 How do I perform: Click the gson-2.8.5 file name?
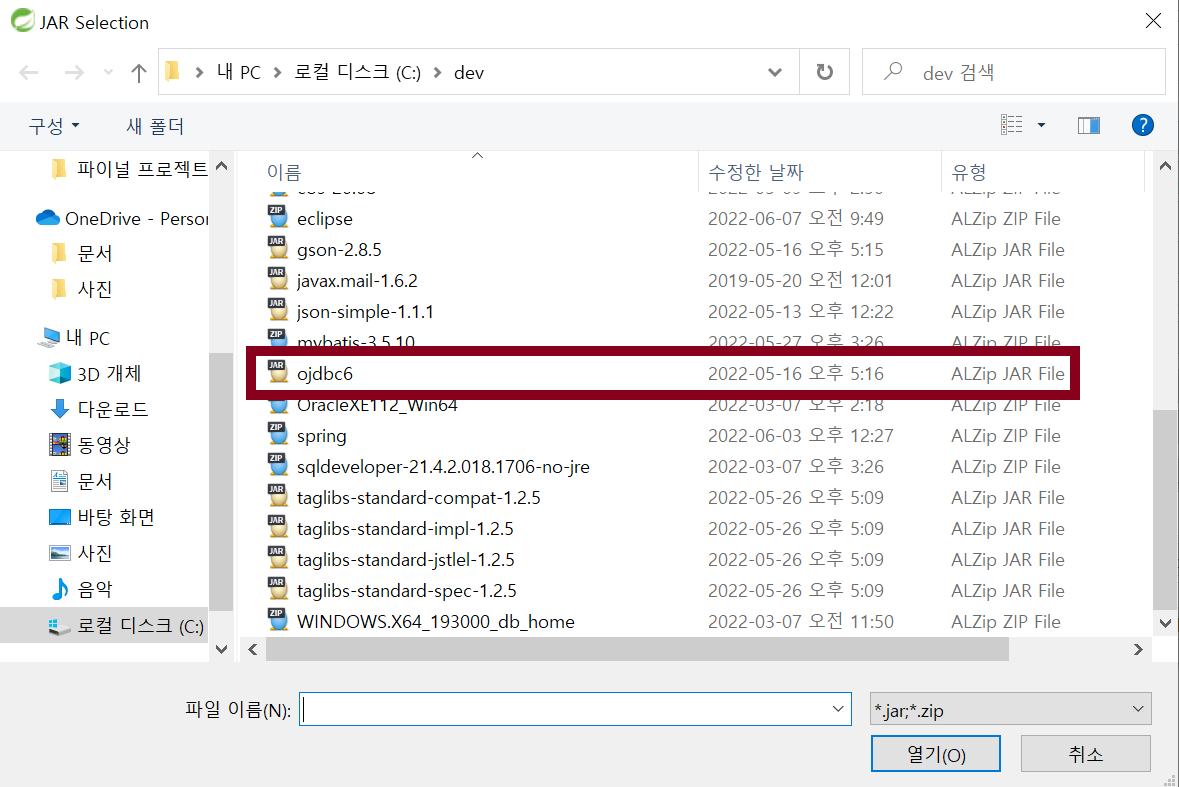[339, 250]
